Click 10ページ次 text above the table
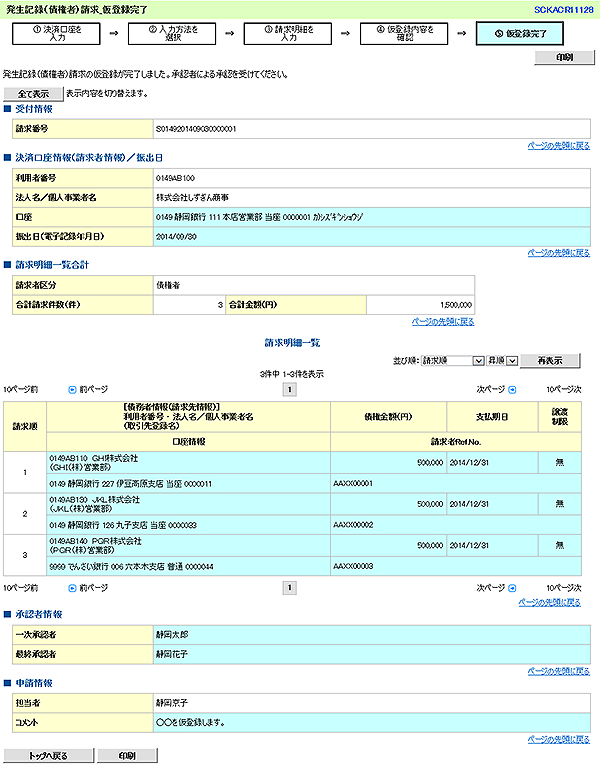 pos(564,389)
